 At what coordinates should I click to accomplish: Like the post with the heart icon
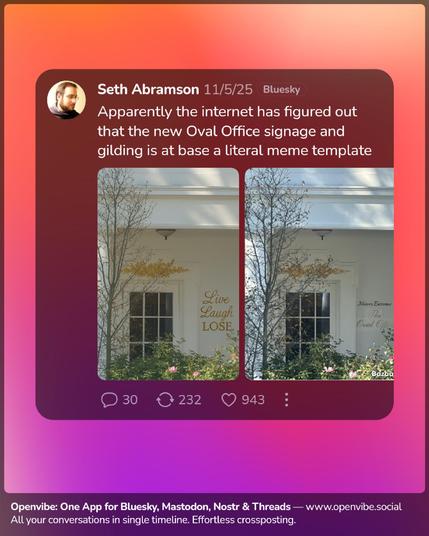pos(228,400)
